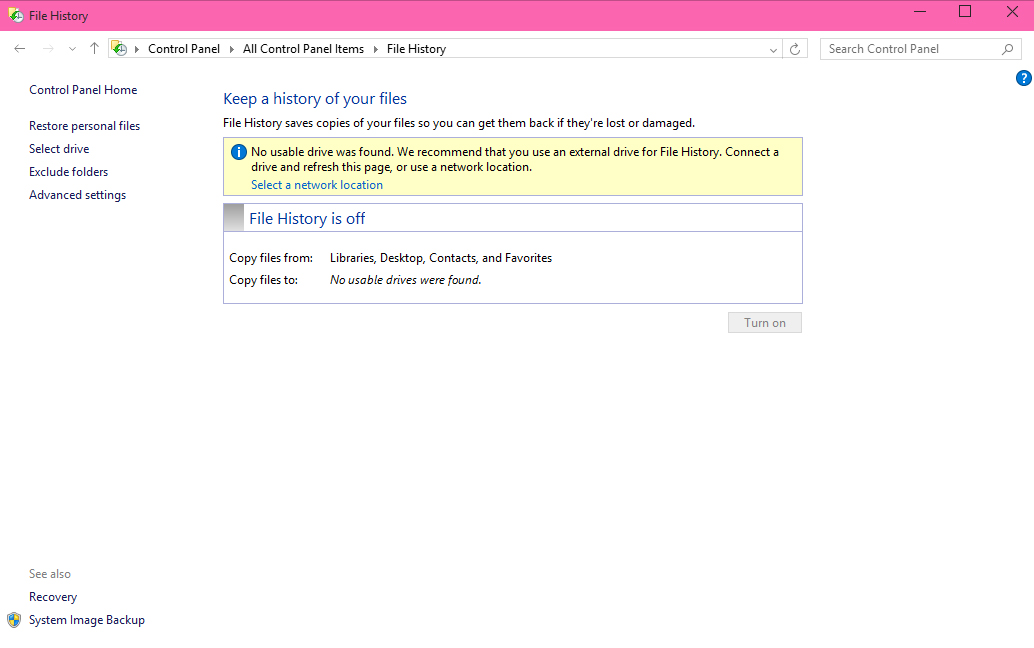The image size is (1034, 648).
Task: Open Control Panel Home link
Action: click(83, 90)
